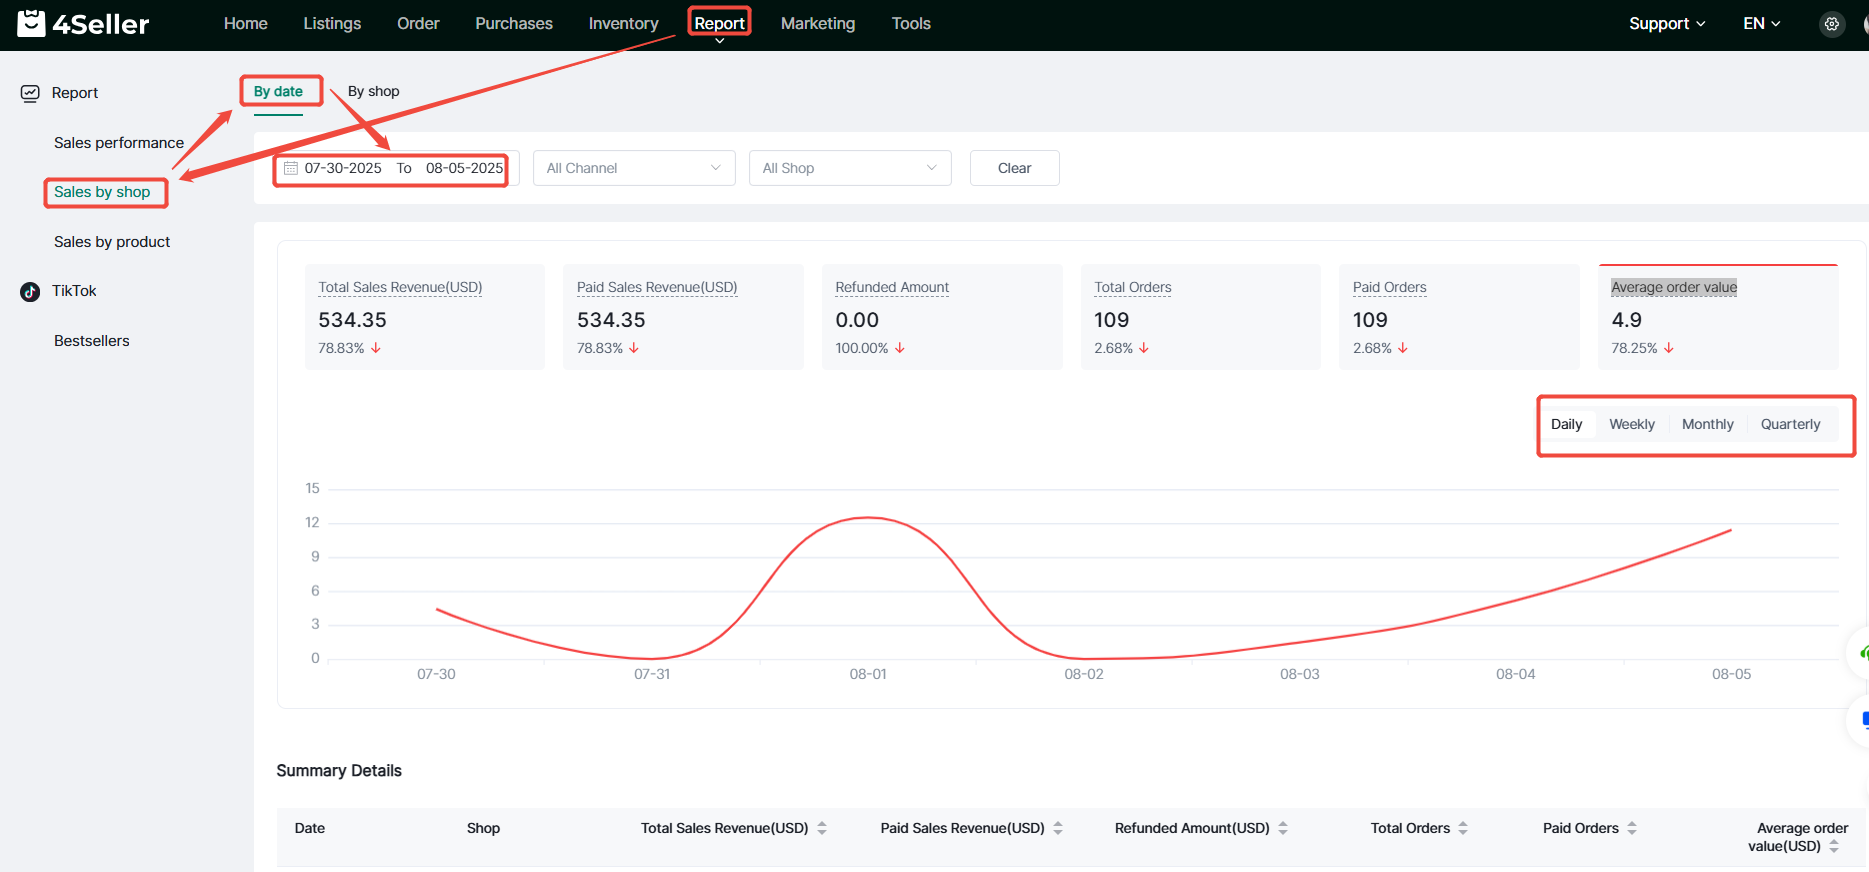Sort by Average order value(USD) column
Viewport: 1869px width, 872px height.
coord(1834,846)
